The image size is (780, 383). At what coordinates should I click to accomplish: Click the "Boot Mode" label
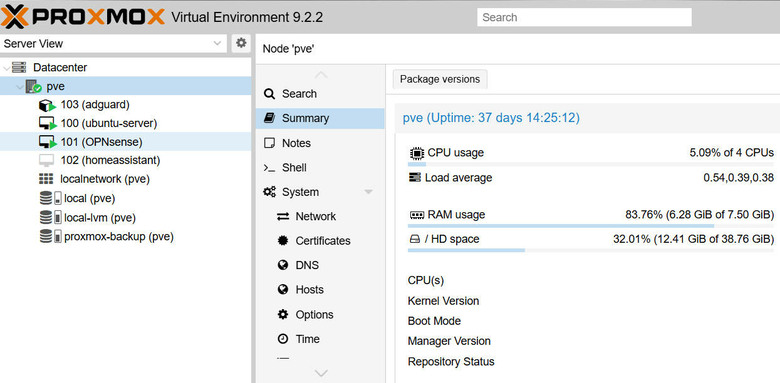pyautogui.click(x=434, y=321)
